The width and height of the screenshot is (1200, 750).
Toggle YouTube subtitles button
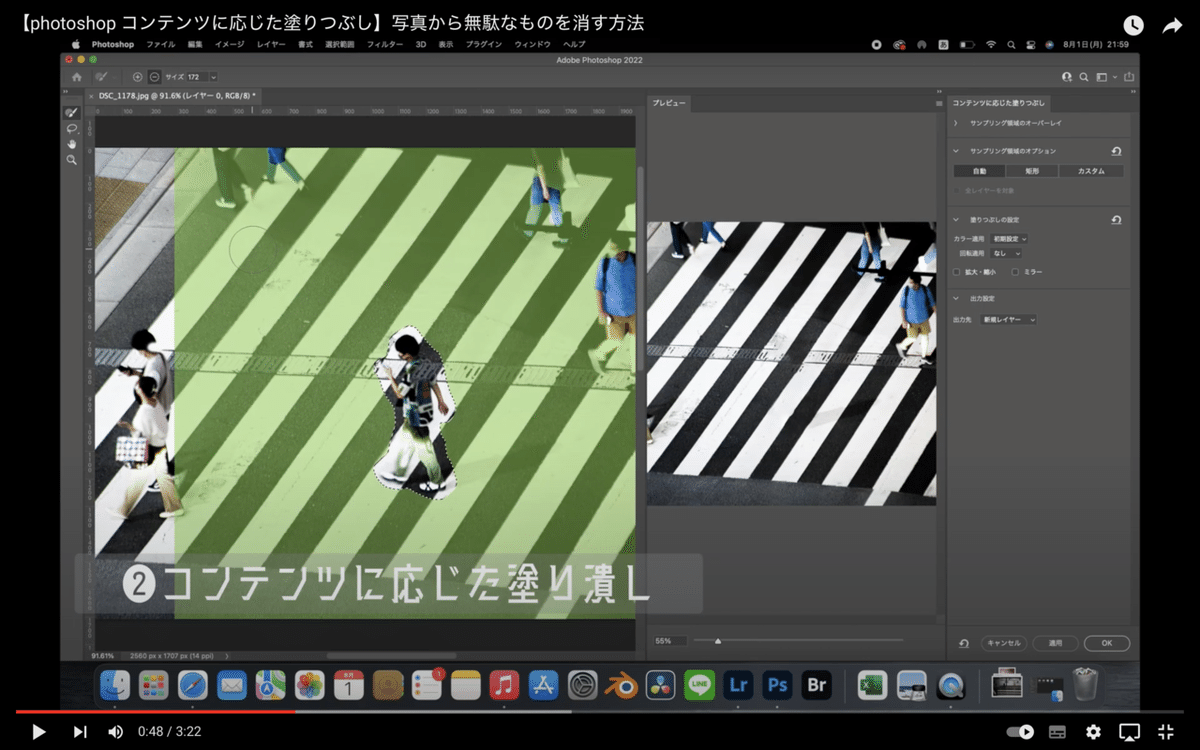pyautogui.click(x=1057, y=732)
